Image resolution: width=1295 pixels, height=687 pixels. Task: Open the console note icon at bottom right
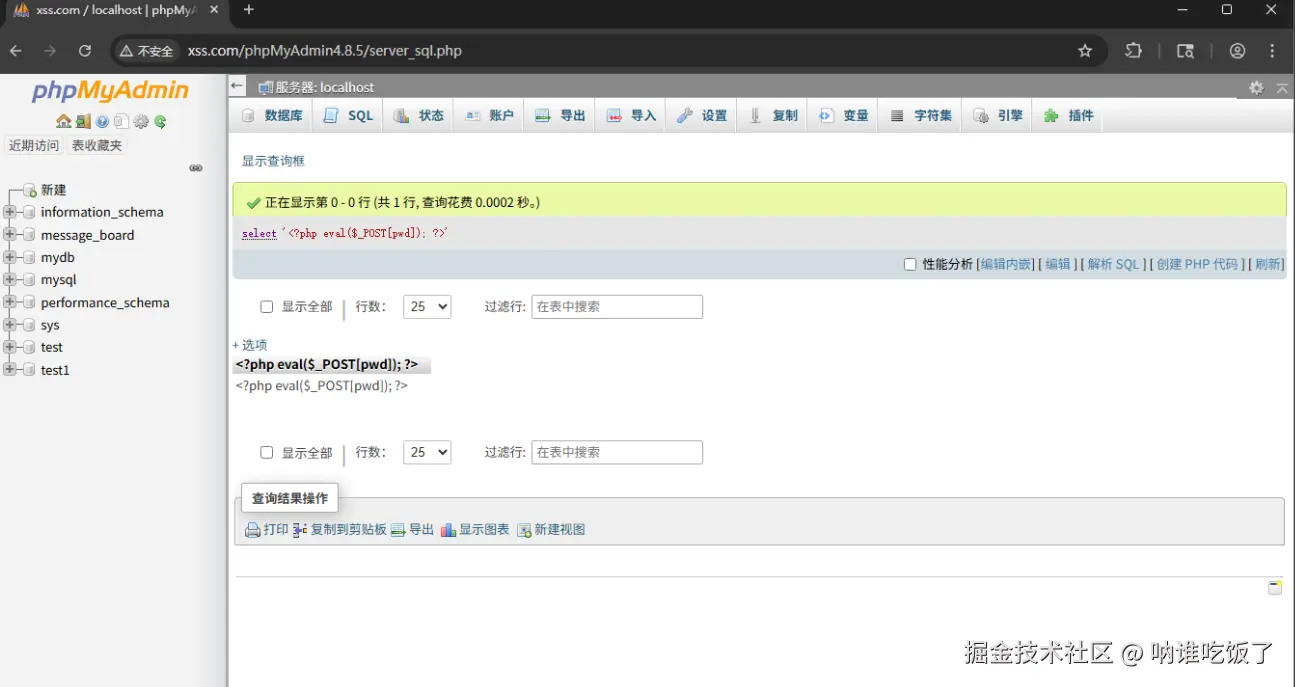point(1275,588)
